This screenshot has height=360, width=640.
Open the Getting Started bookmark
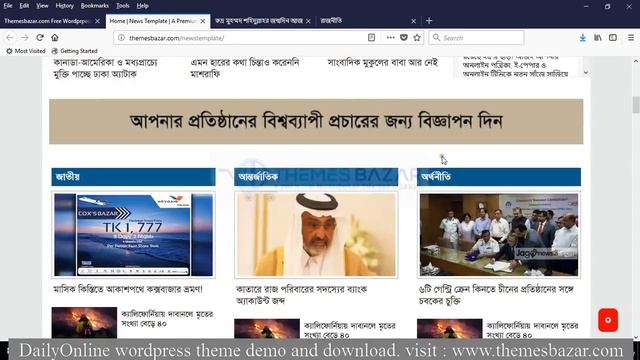point(75,51)
